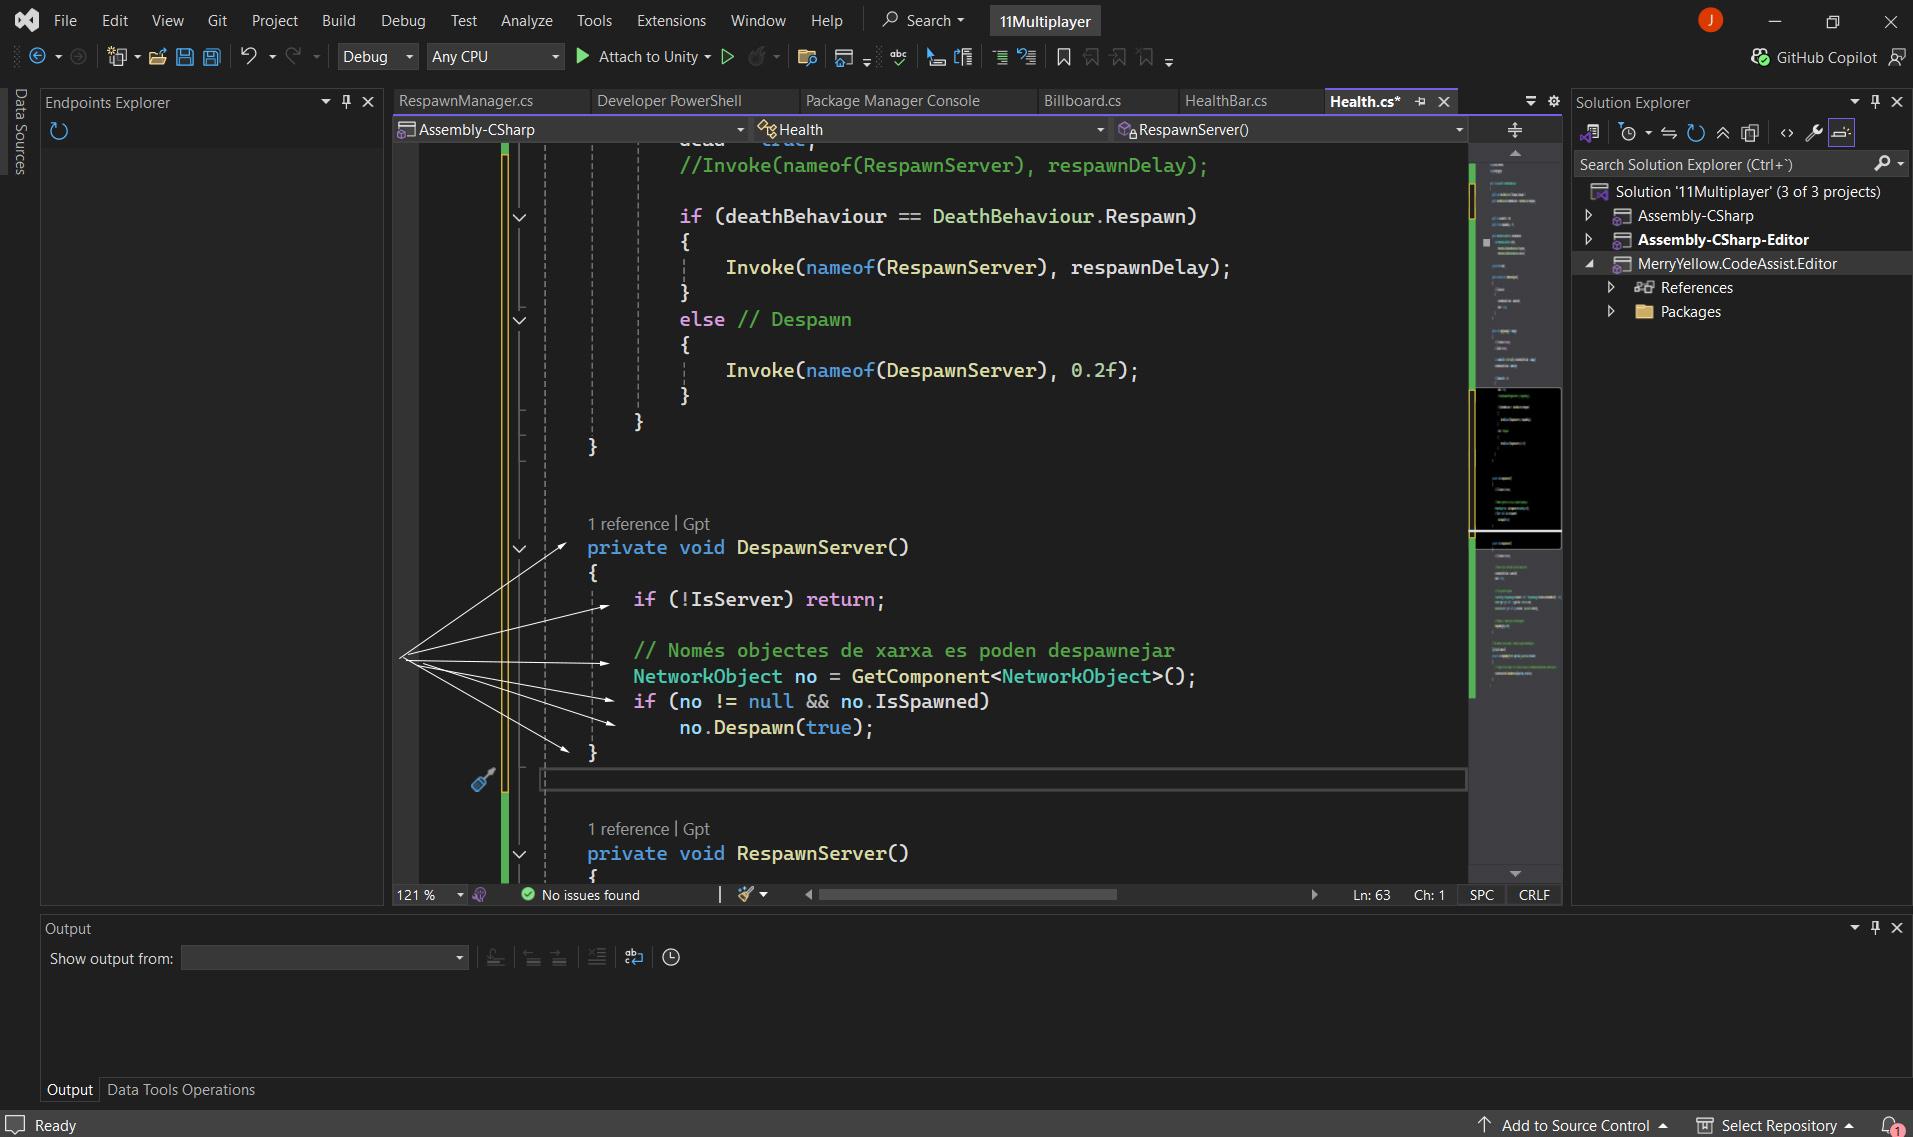Click the screwdriver quick actions icon in margin
1913x1137 pixels.
[483, 780]
